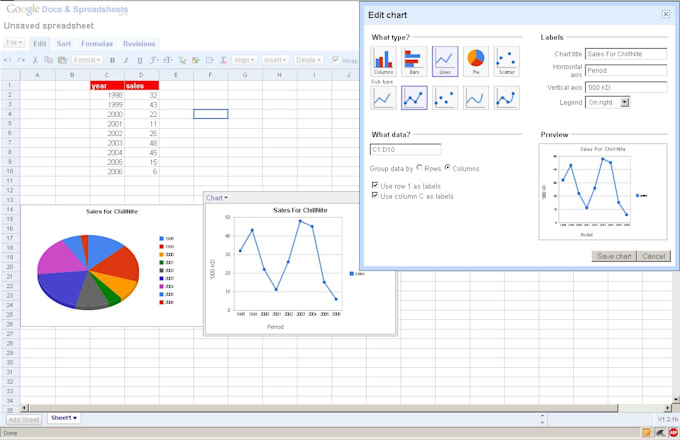
Task: Click the Save chart button
Action: point(614,256)
